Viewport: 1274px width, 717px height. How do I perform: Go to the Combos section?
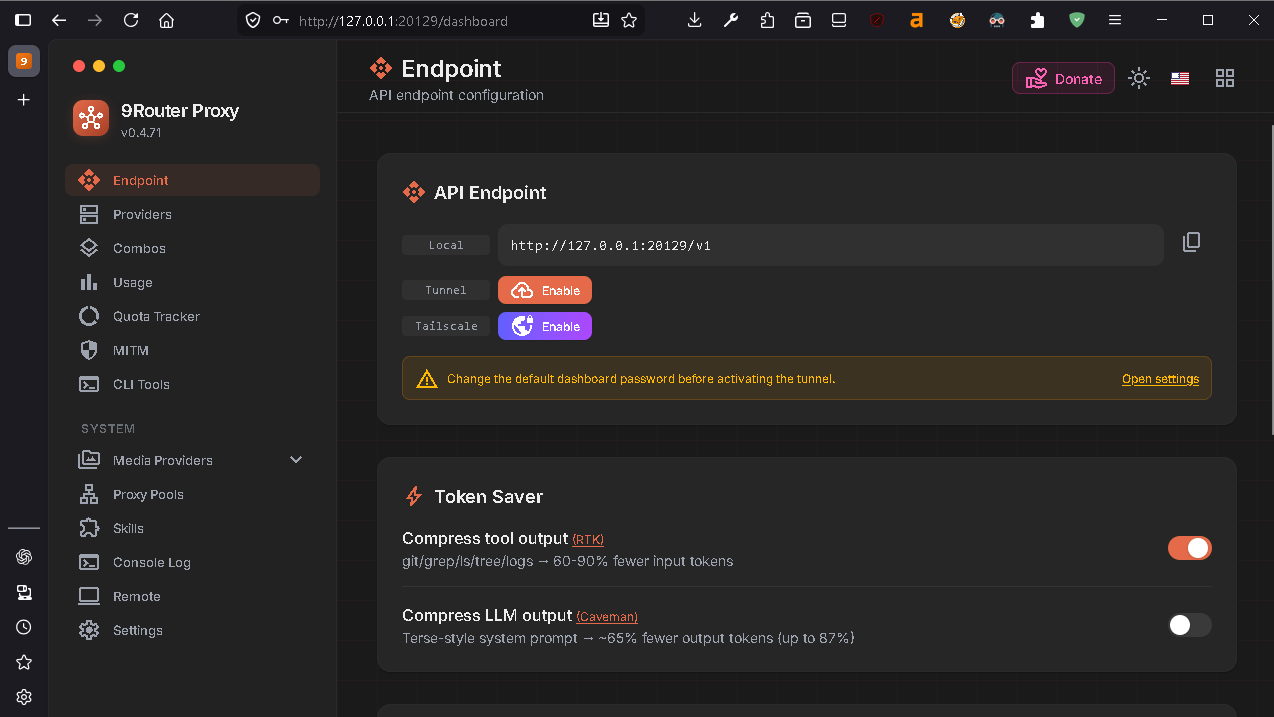192,248
